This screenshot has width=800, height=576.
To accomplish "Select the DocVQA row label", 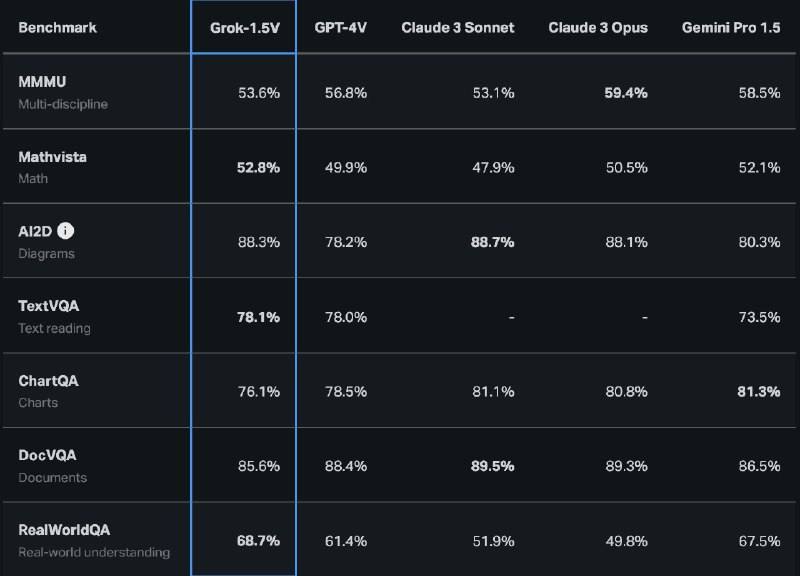I will (x=47, y=455).
